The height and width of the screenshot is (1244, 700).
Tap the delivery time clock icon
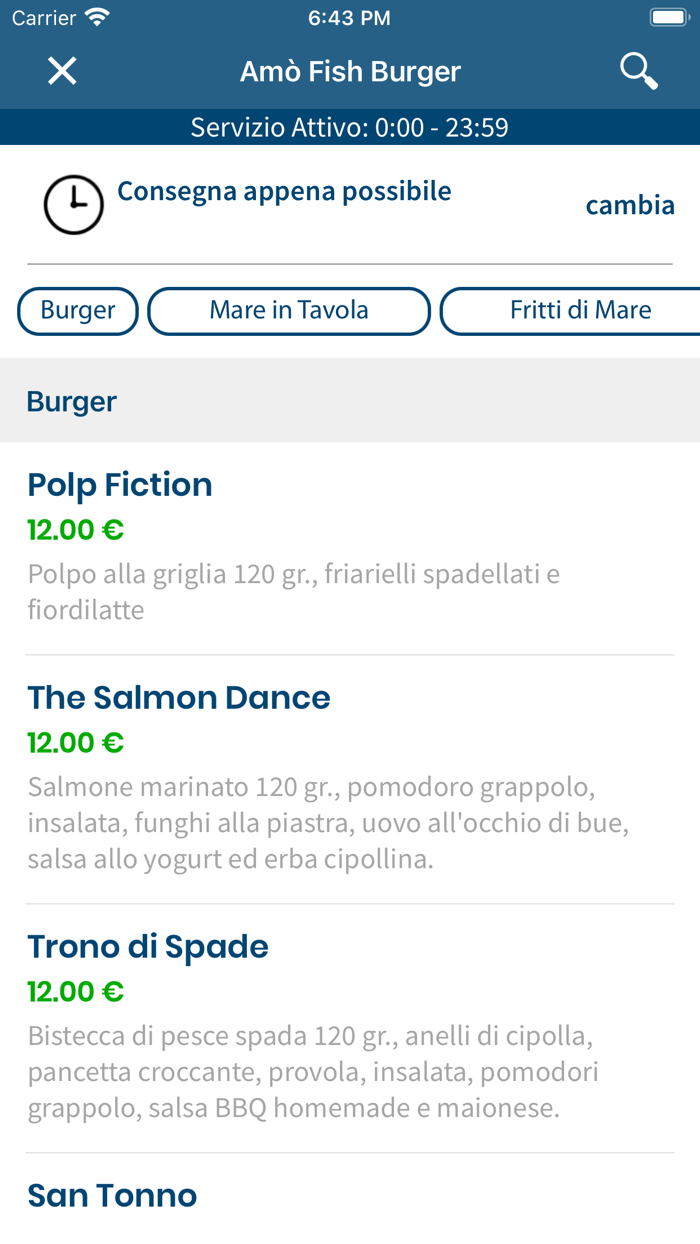pos(73,205)
